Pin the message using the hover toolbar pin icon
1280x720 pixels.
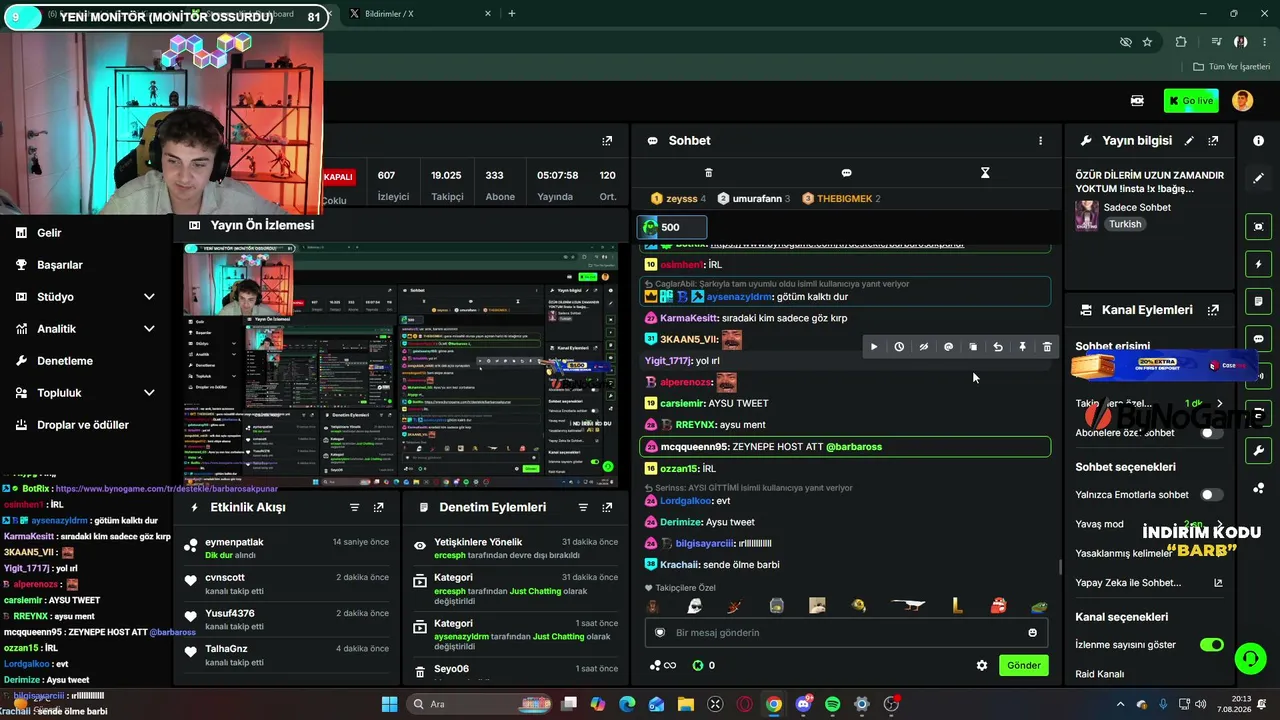point(1022,347)
